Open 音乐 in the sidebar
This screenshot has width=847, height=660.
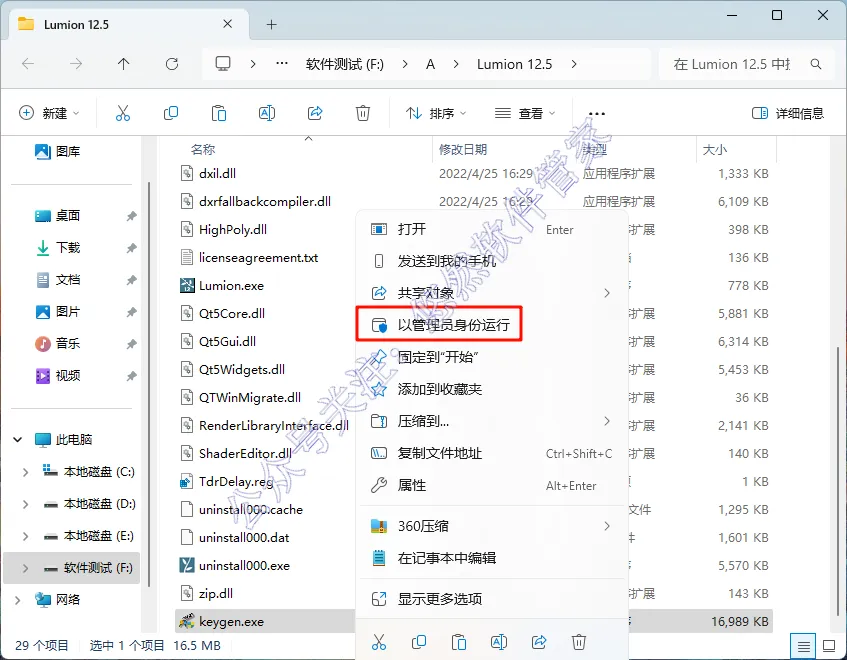58,344
